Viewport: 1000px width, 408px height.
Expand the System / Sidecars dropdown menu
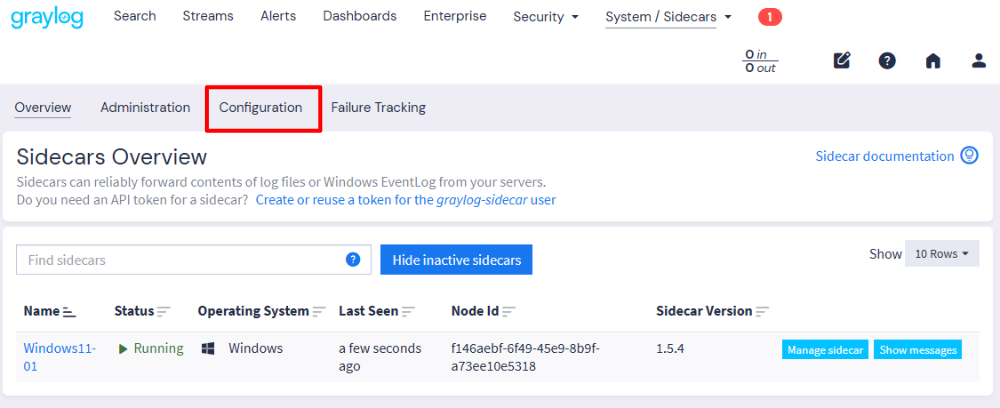(668, 17)
